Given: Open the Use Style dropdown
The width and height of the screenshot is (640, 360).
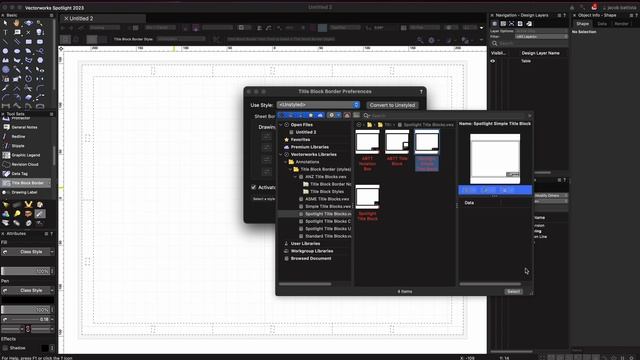Looking at the screenshot, I should pos(318,105).
